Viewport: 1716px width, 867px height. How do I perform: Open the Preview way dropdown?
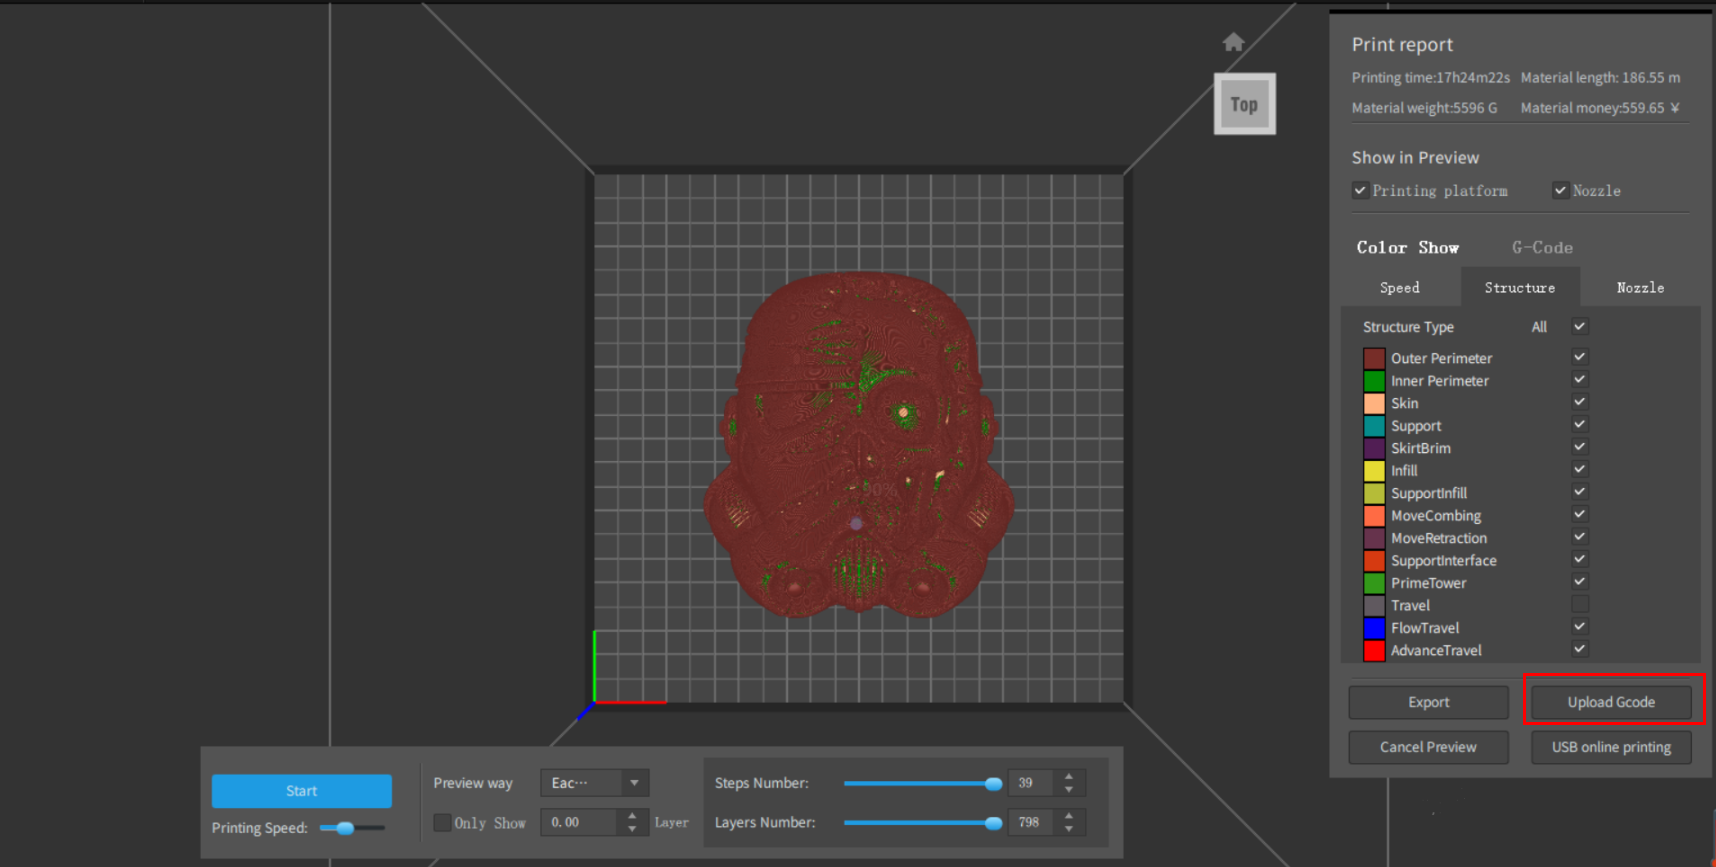pyautogui.click(x=594, y=783)
